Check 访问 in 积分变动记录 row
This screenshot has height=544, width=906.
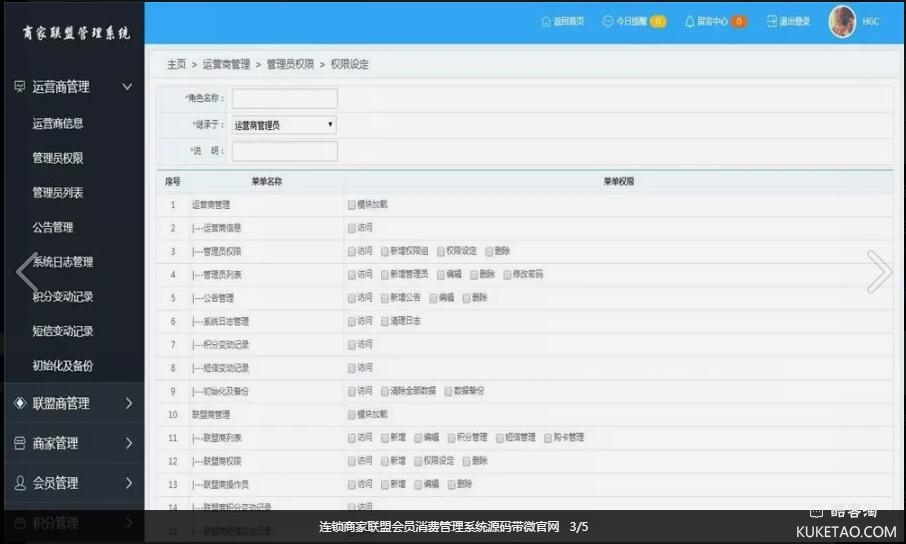[351, 345]
